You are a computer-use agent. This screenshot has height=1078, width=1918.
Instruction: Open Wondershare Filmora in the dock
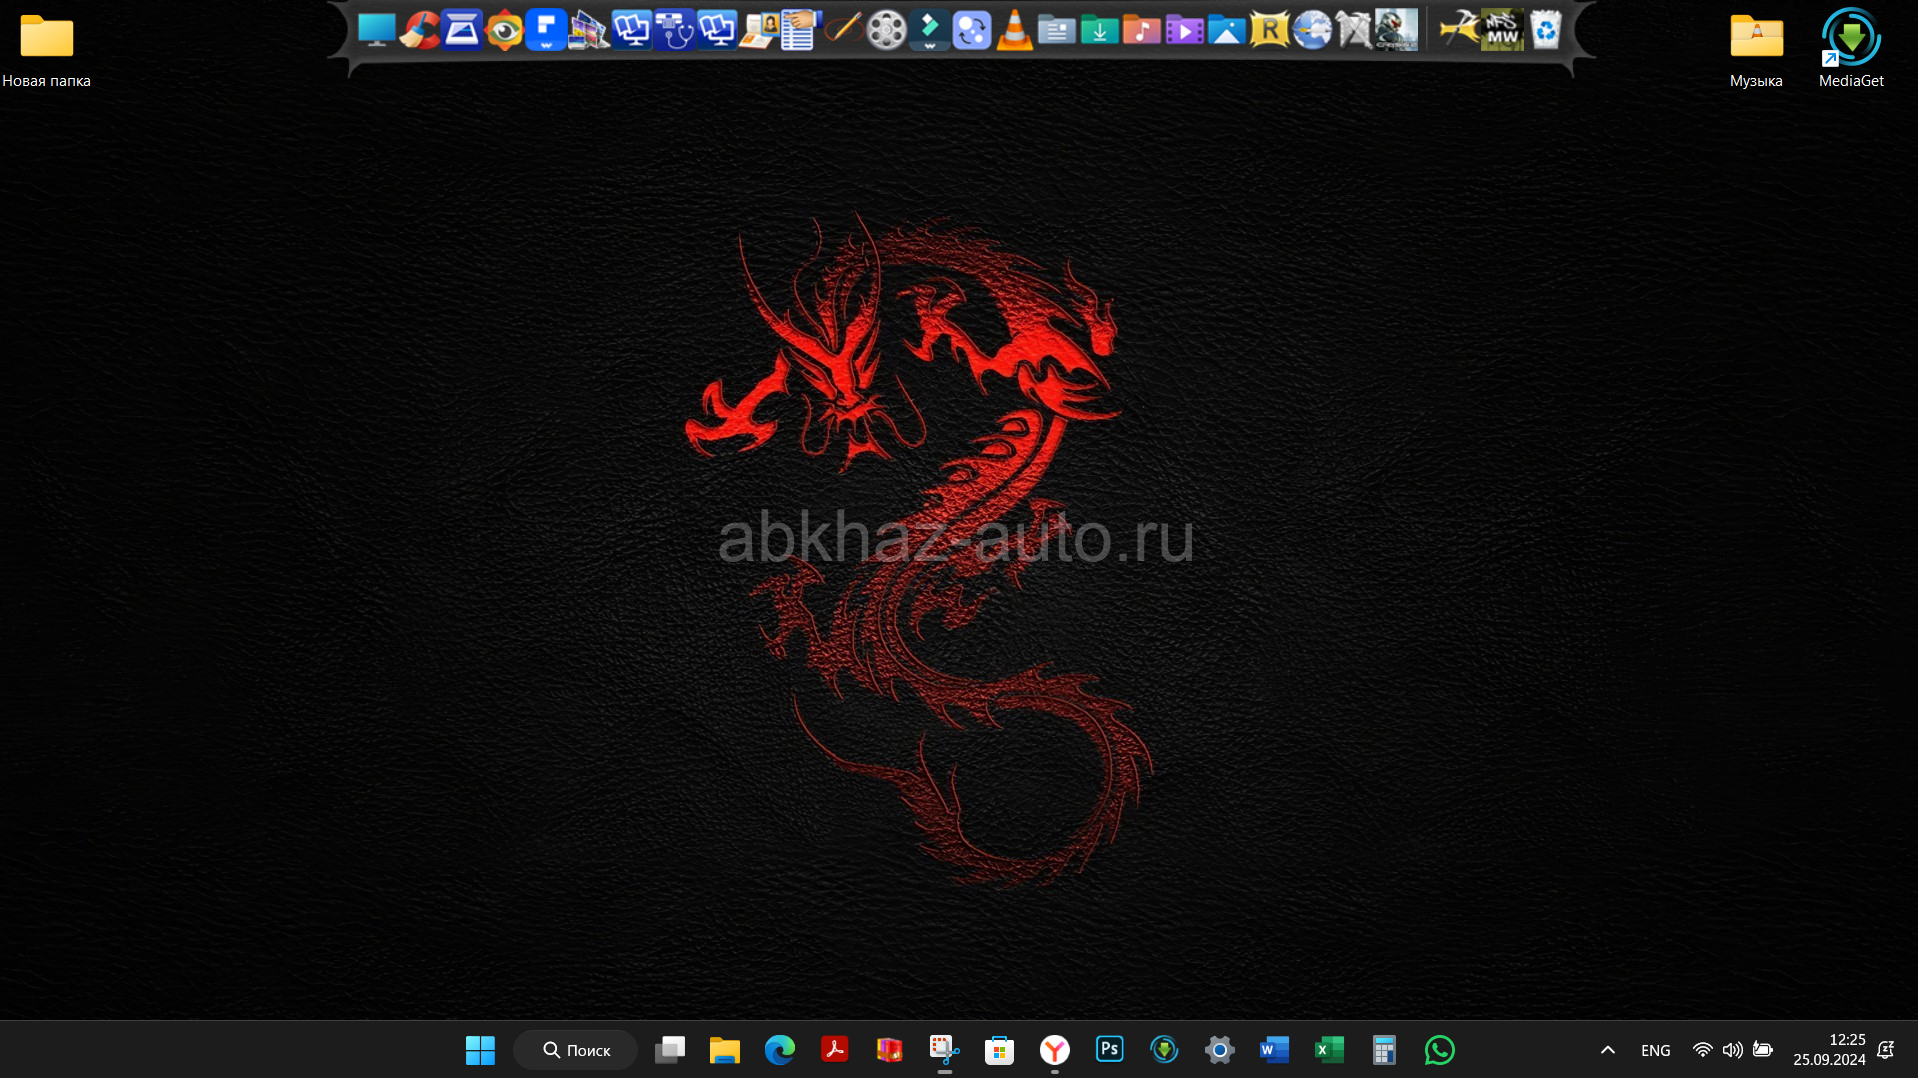click(x=929, y=30)
